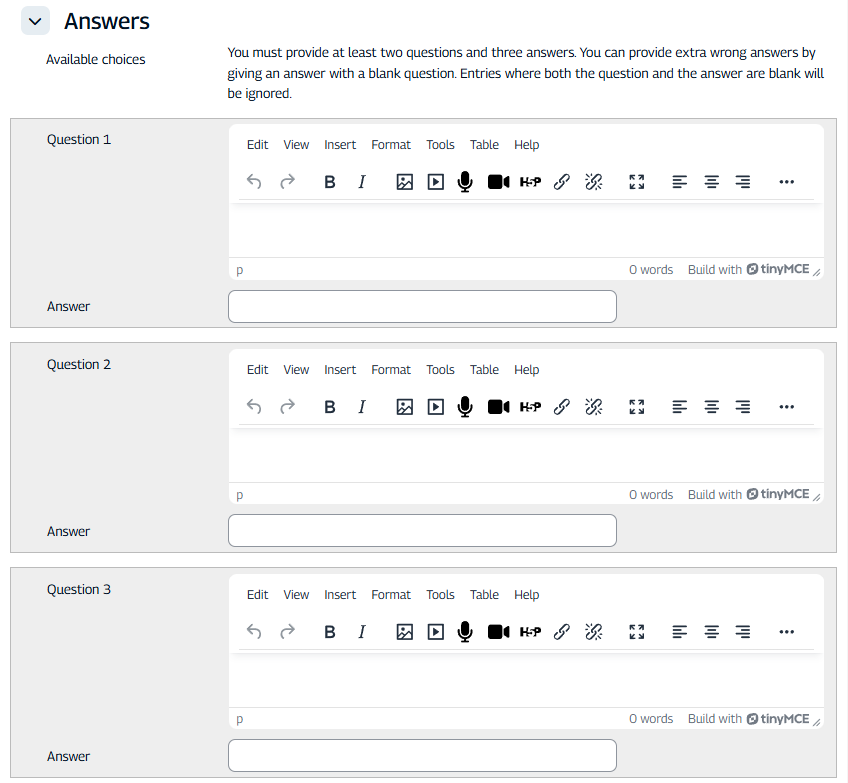The height and width of the screenshot is (783, 848).
Task: Collapse the Answers section chevron
Action: tap(35, 21)
